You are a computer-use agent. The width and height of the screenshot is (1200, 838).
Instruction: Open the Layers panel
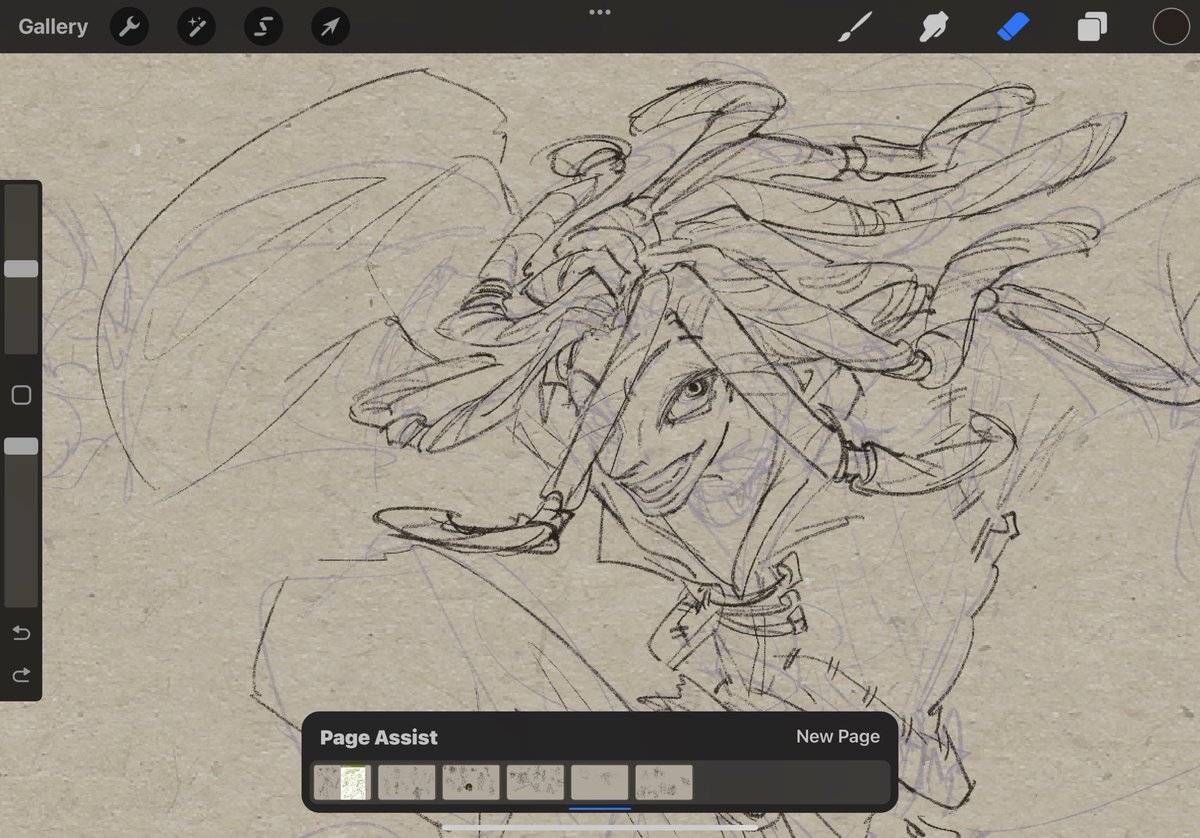1092,27
